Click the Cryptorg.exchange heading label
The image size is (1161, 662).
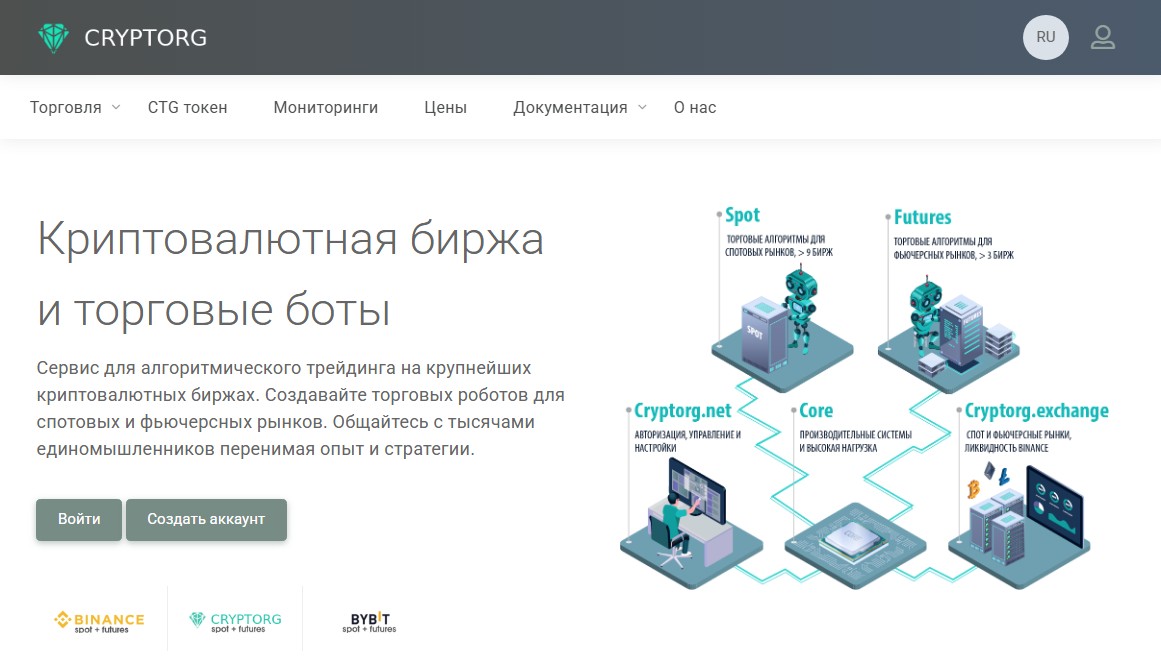coord(1037,411)
